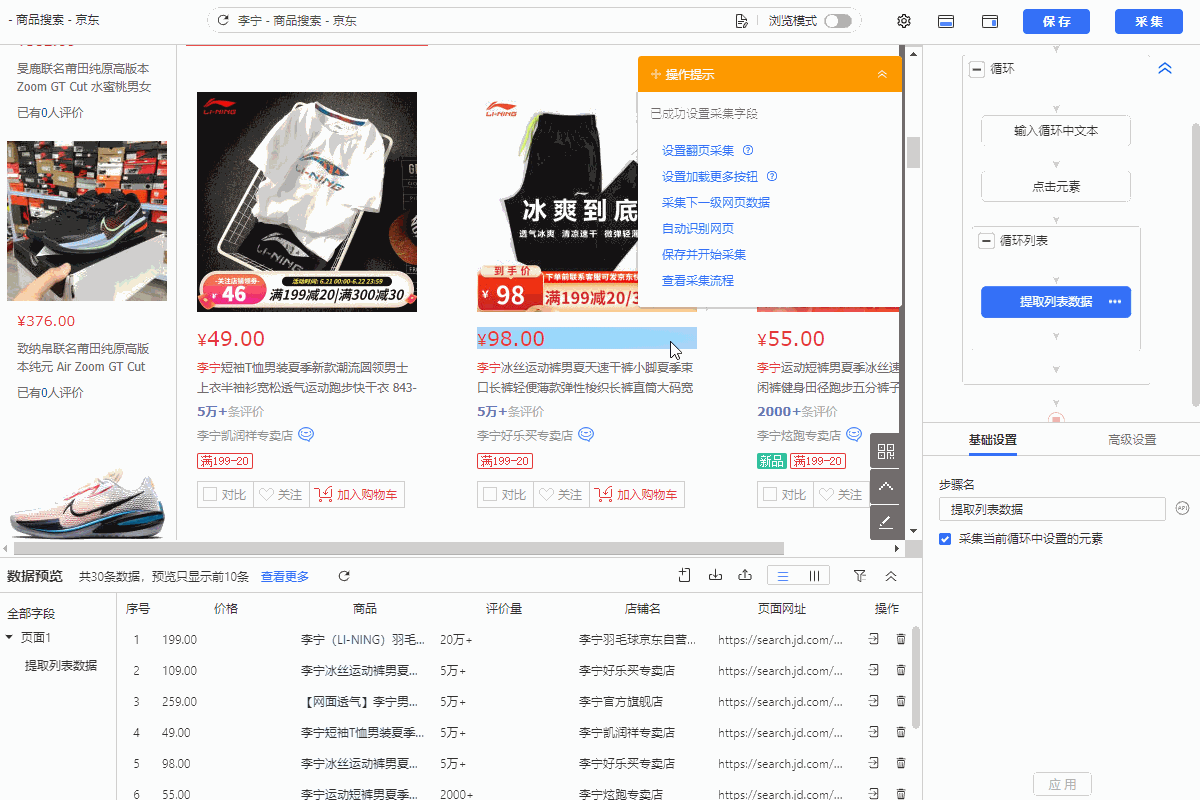Click the 采集下一级网页数据 link

[716, 203]
